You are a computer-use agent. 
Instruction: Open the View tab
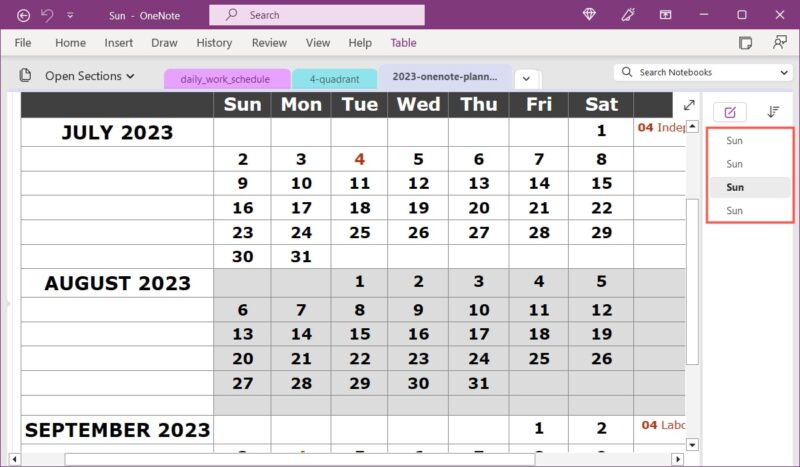coord(318,43)
